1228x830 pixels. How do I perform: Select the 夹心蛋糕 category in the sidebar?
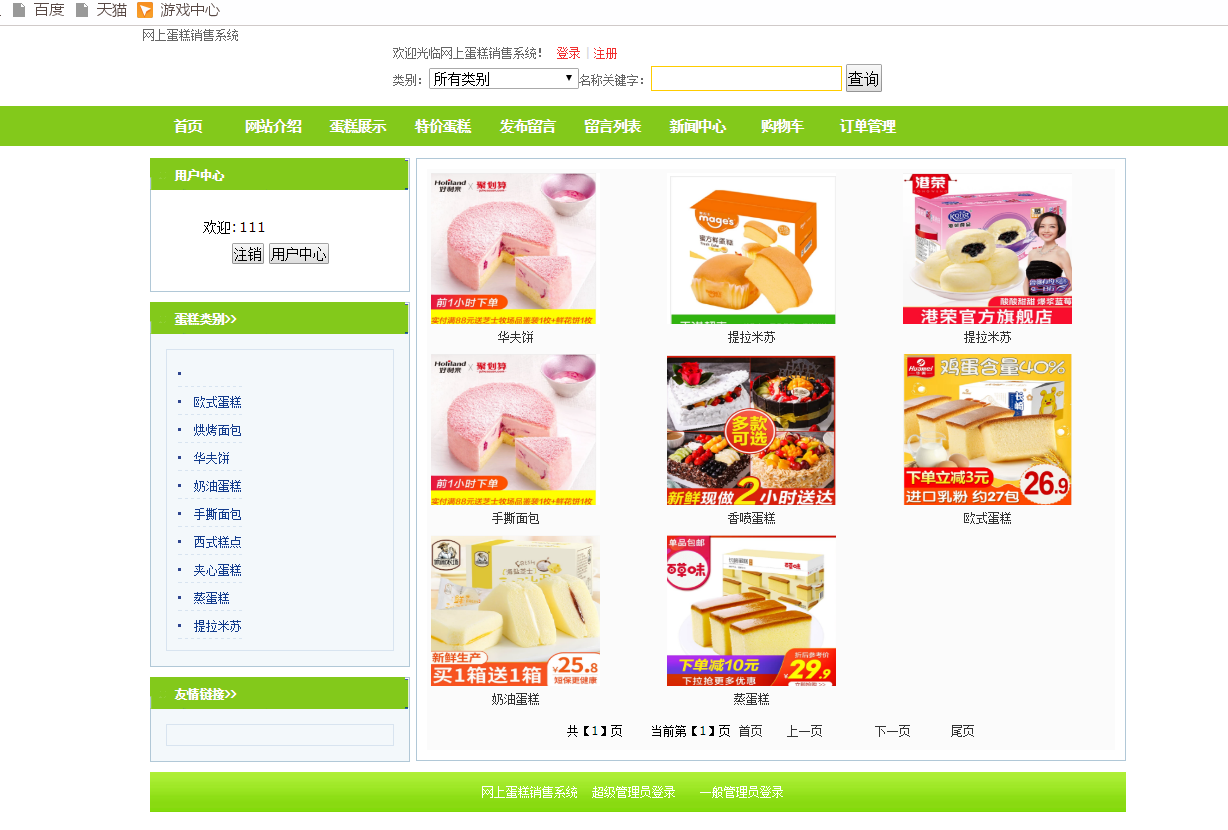coord(217,570)
